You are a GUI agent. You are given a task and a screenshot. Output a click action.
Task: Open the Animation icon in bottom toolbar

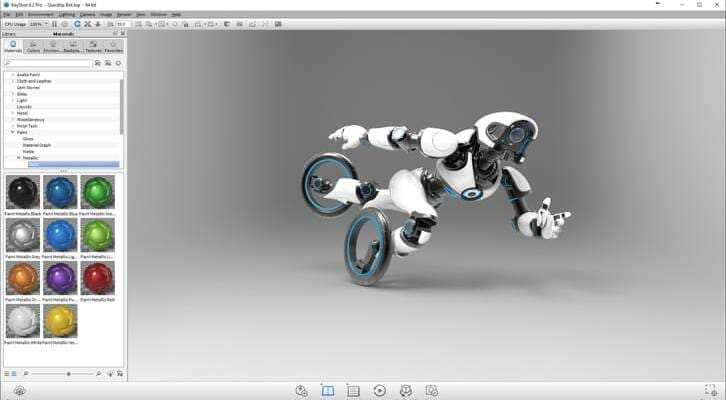point(379,390)
